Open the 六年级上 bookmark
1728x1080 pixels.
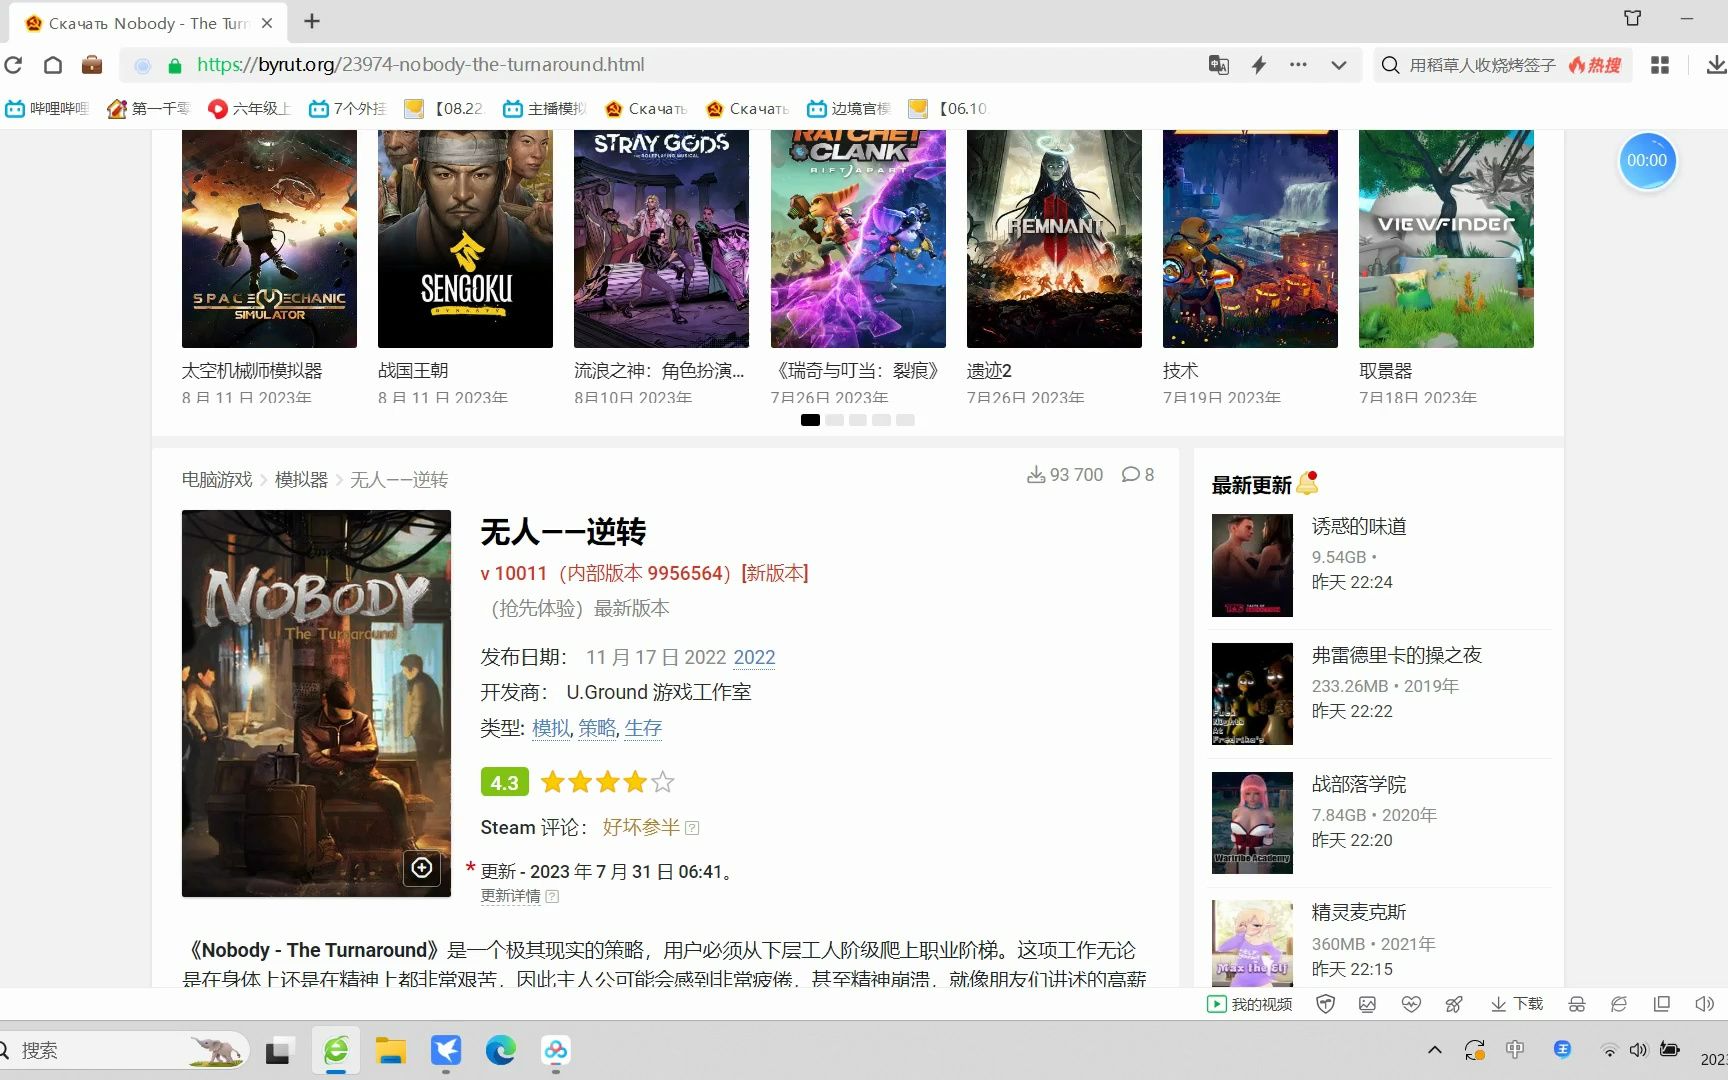point(249,108)
